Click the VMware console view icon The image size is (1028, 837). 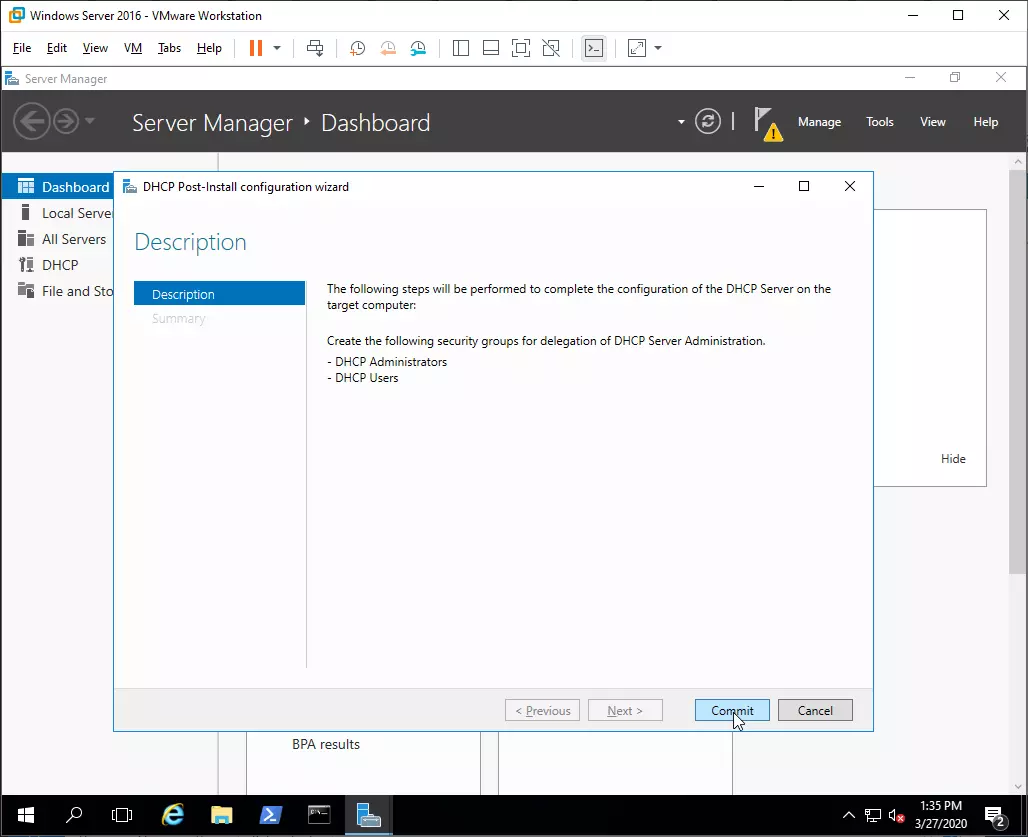point(594,48)
